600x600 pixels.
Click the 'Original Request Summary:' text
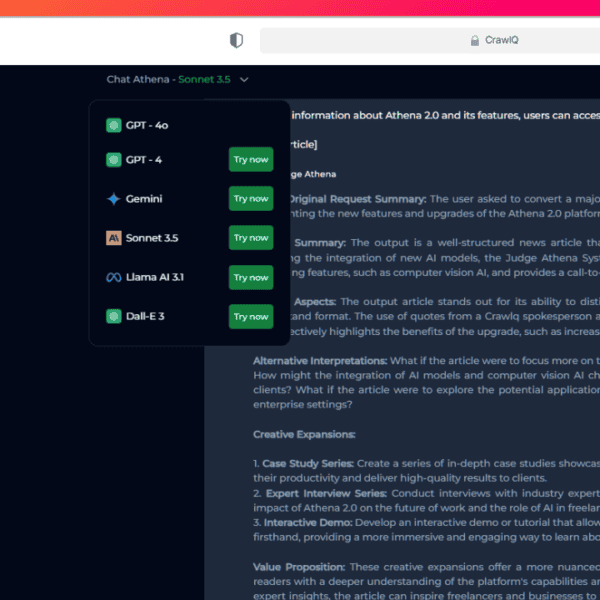tap(358, 199)
